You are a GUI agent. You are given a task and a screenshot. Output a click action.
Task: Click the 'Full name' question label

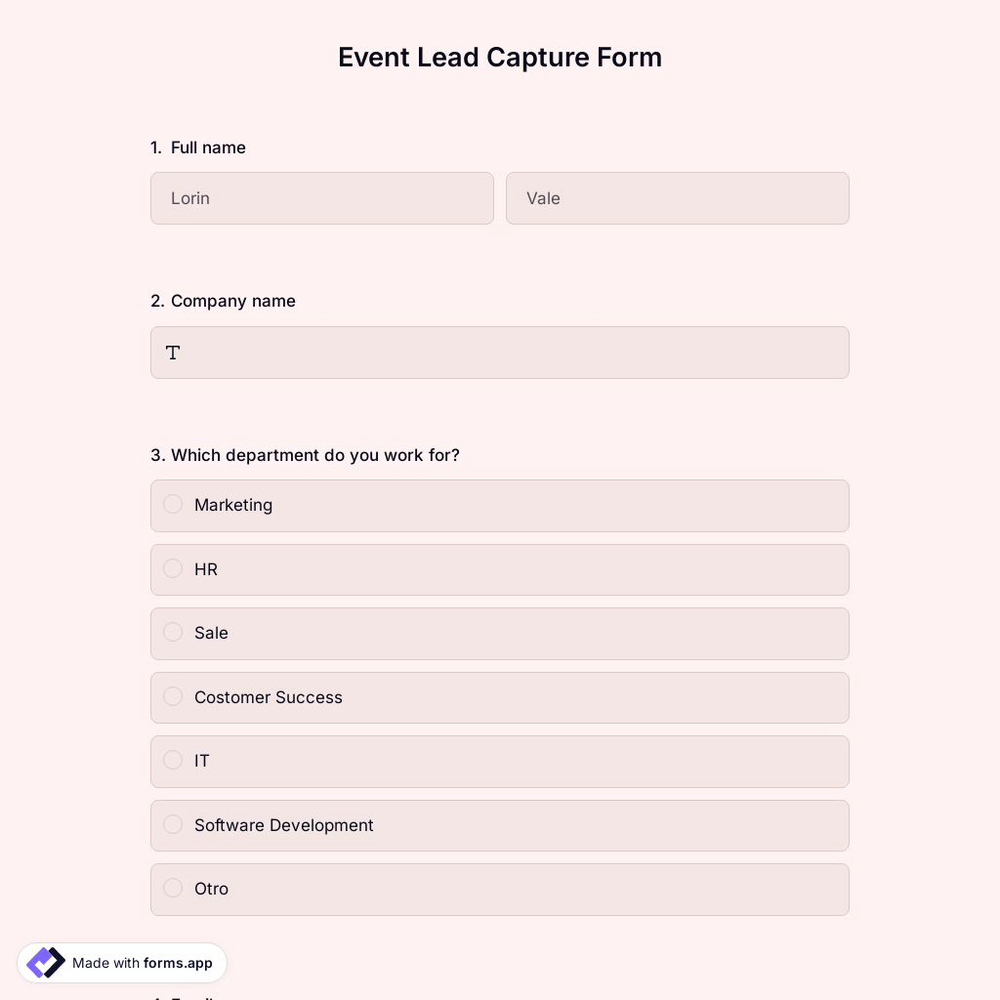click(x=207, y=147)
